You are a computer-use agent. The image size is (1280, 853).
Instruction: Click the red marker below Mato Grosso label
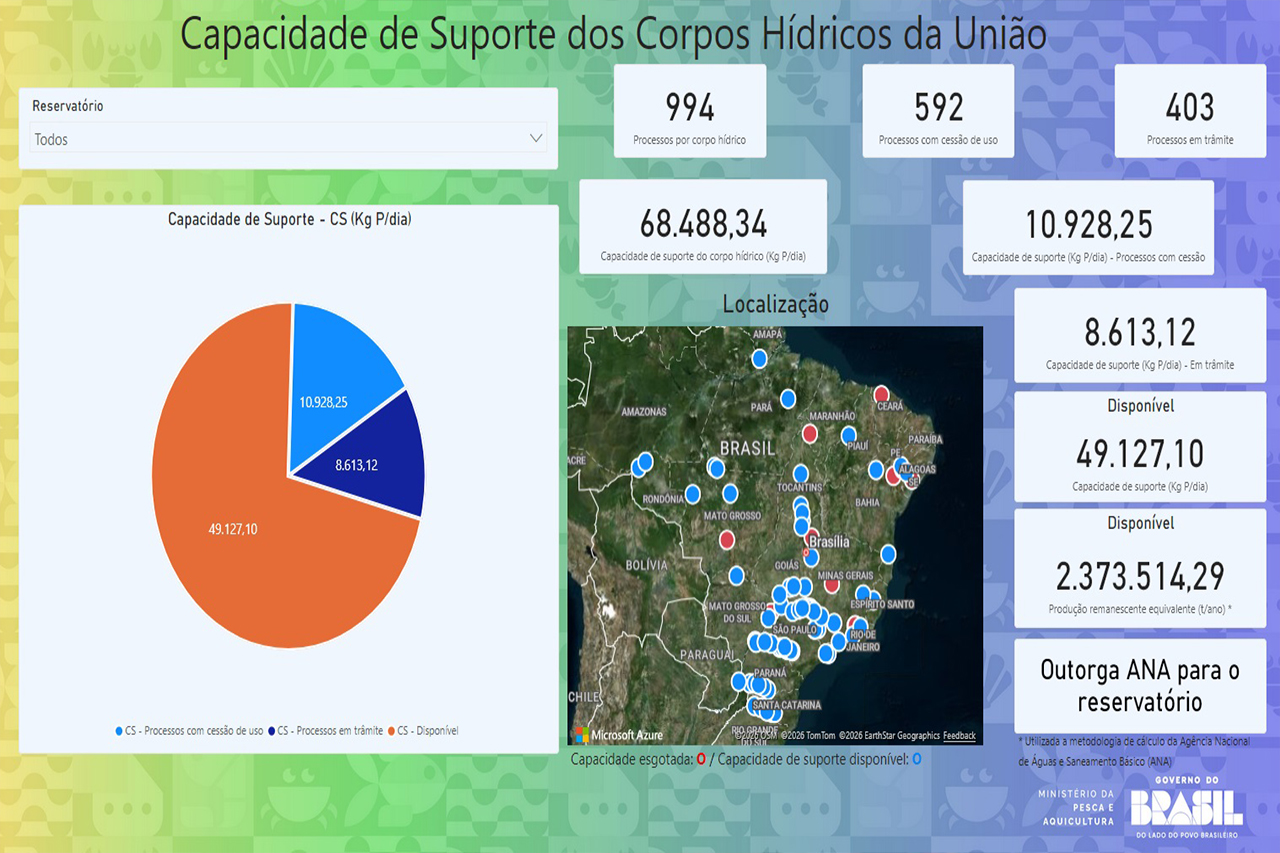727,539
